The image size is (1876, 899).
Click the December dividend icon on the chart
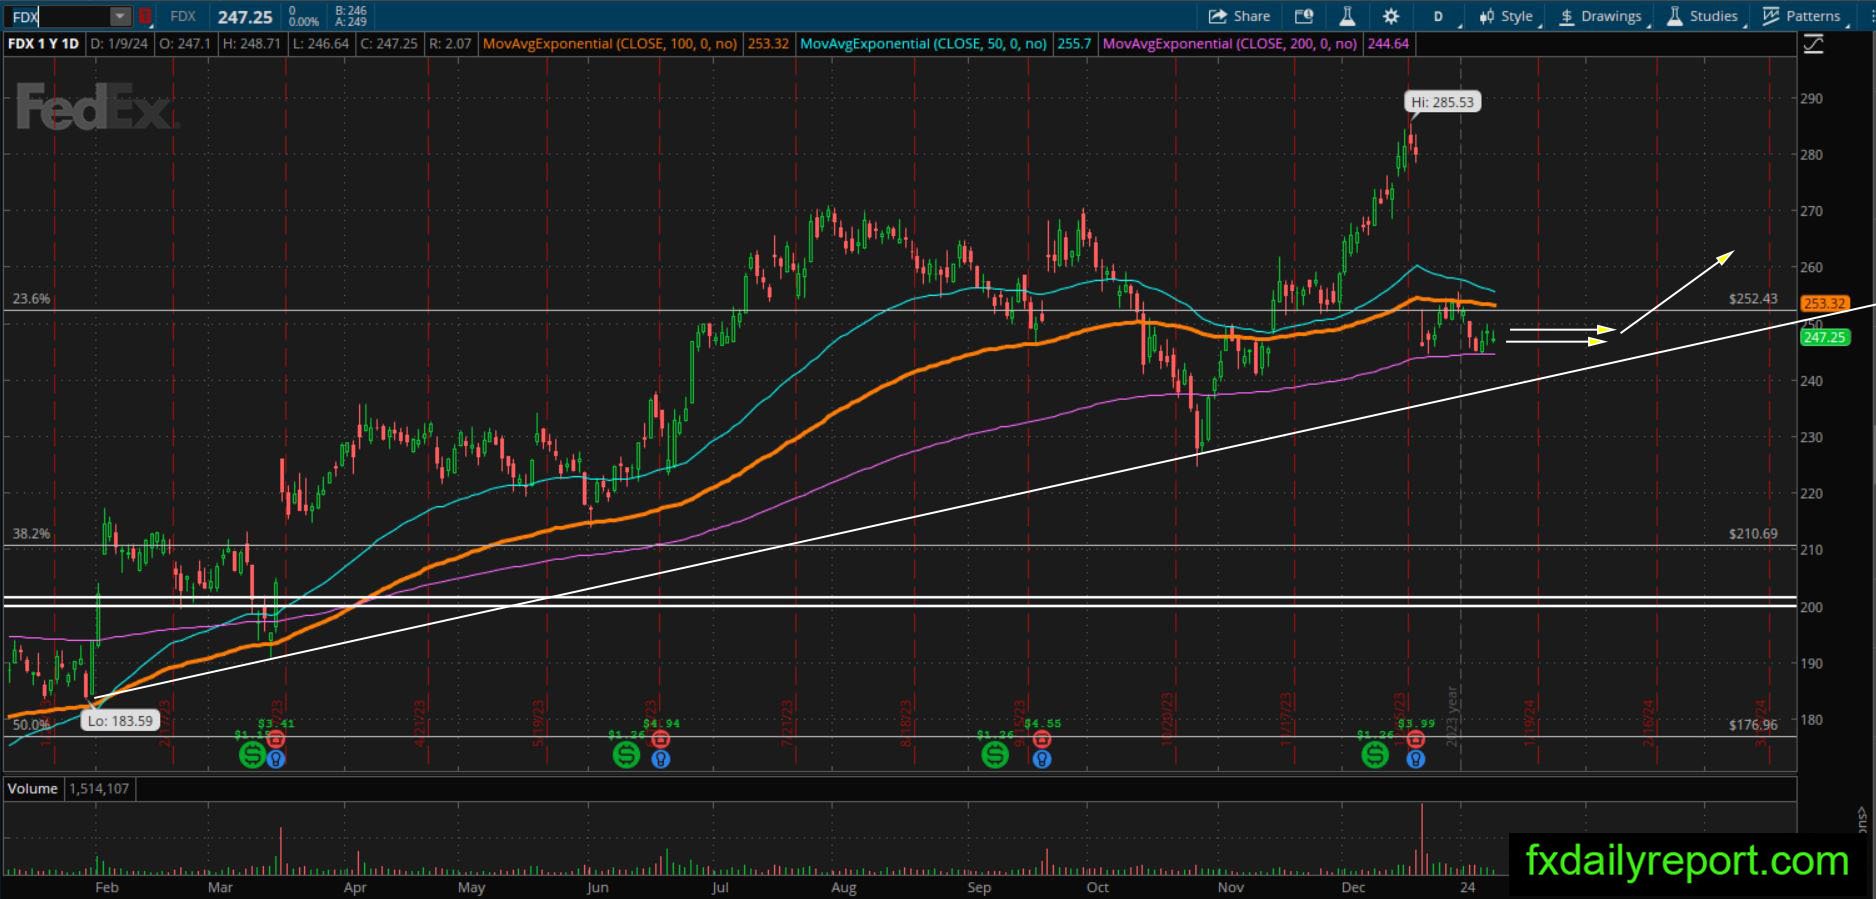point(1375,755)
